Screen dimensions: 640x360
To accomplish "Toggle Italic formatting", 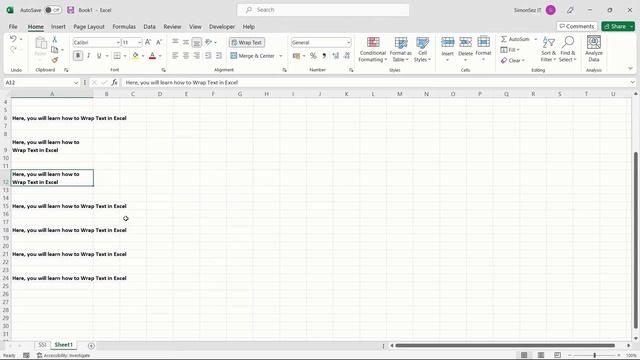I will [x=88, y=56].
